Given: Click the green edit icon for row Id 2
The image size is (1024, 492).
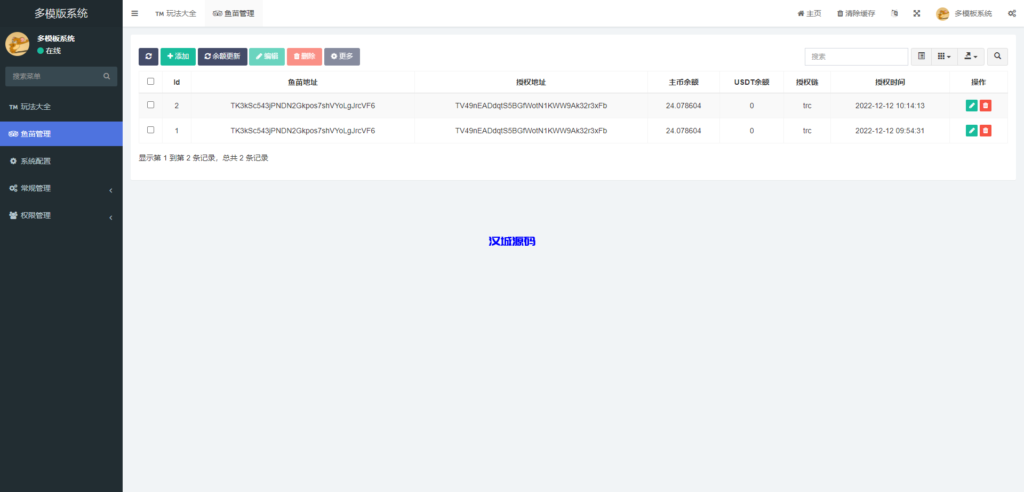Looking at the screenshot, I should (x=971, y=105).
